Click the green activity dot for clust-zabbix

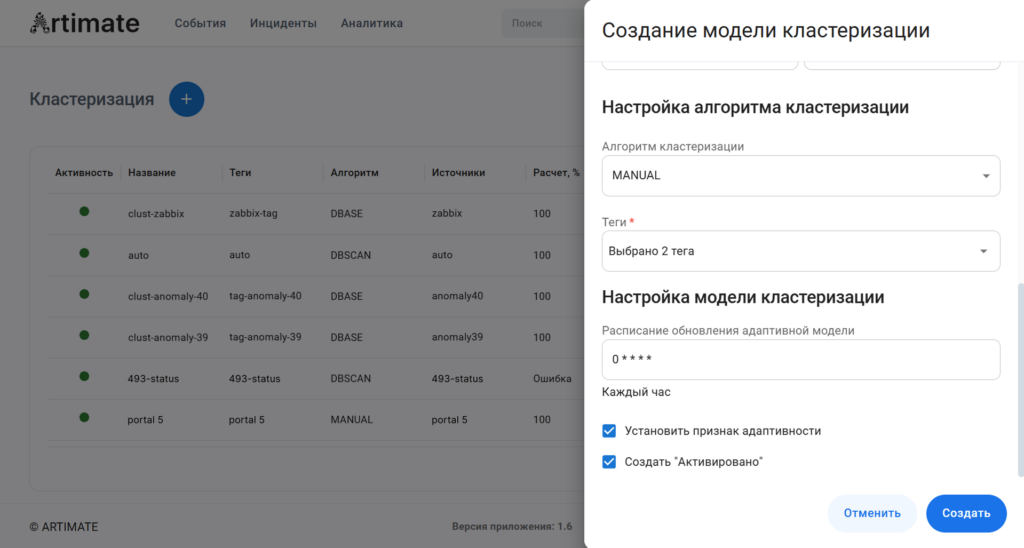coord(84,212)
